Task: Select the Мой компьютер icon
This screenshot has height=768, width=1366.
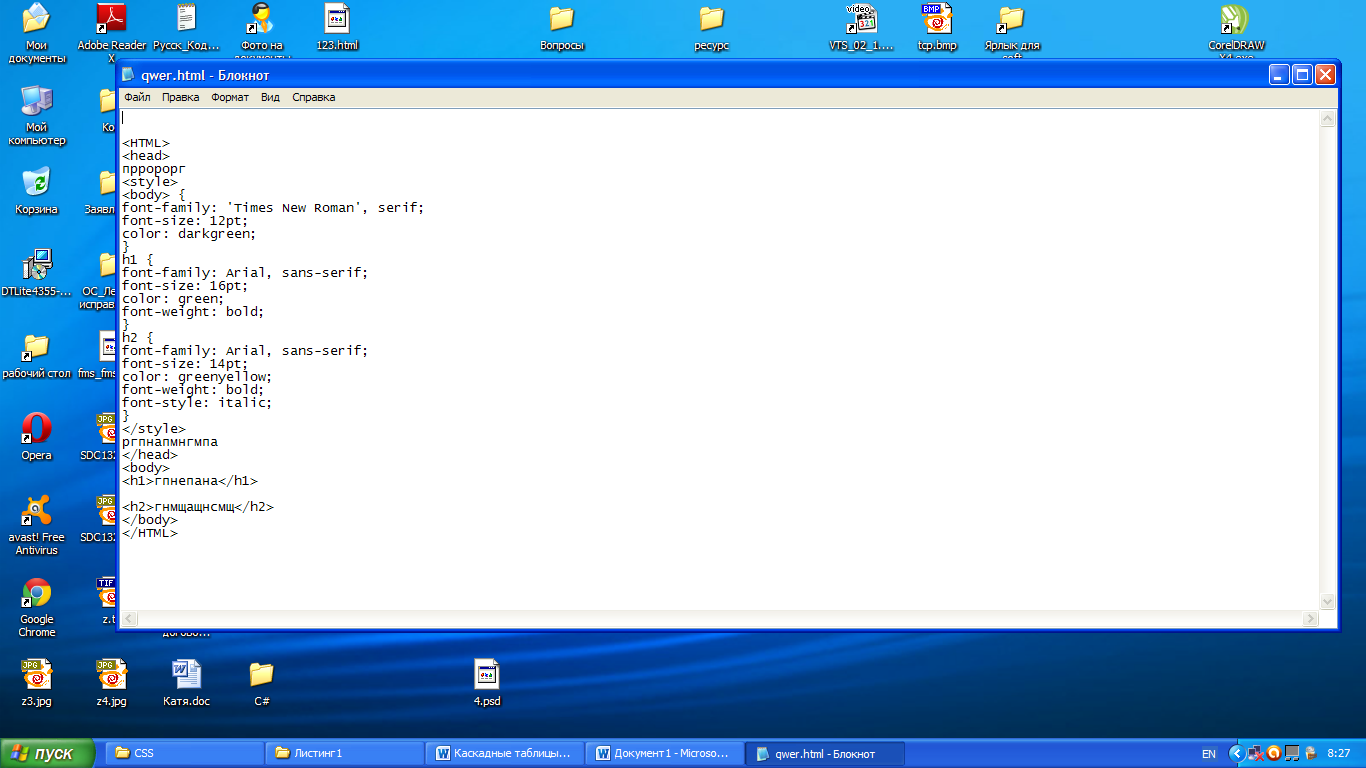Action: point(37,115)
